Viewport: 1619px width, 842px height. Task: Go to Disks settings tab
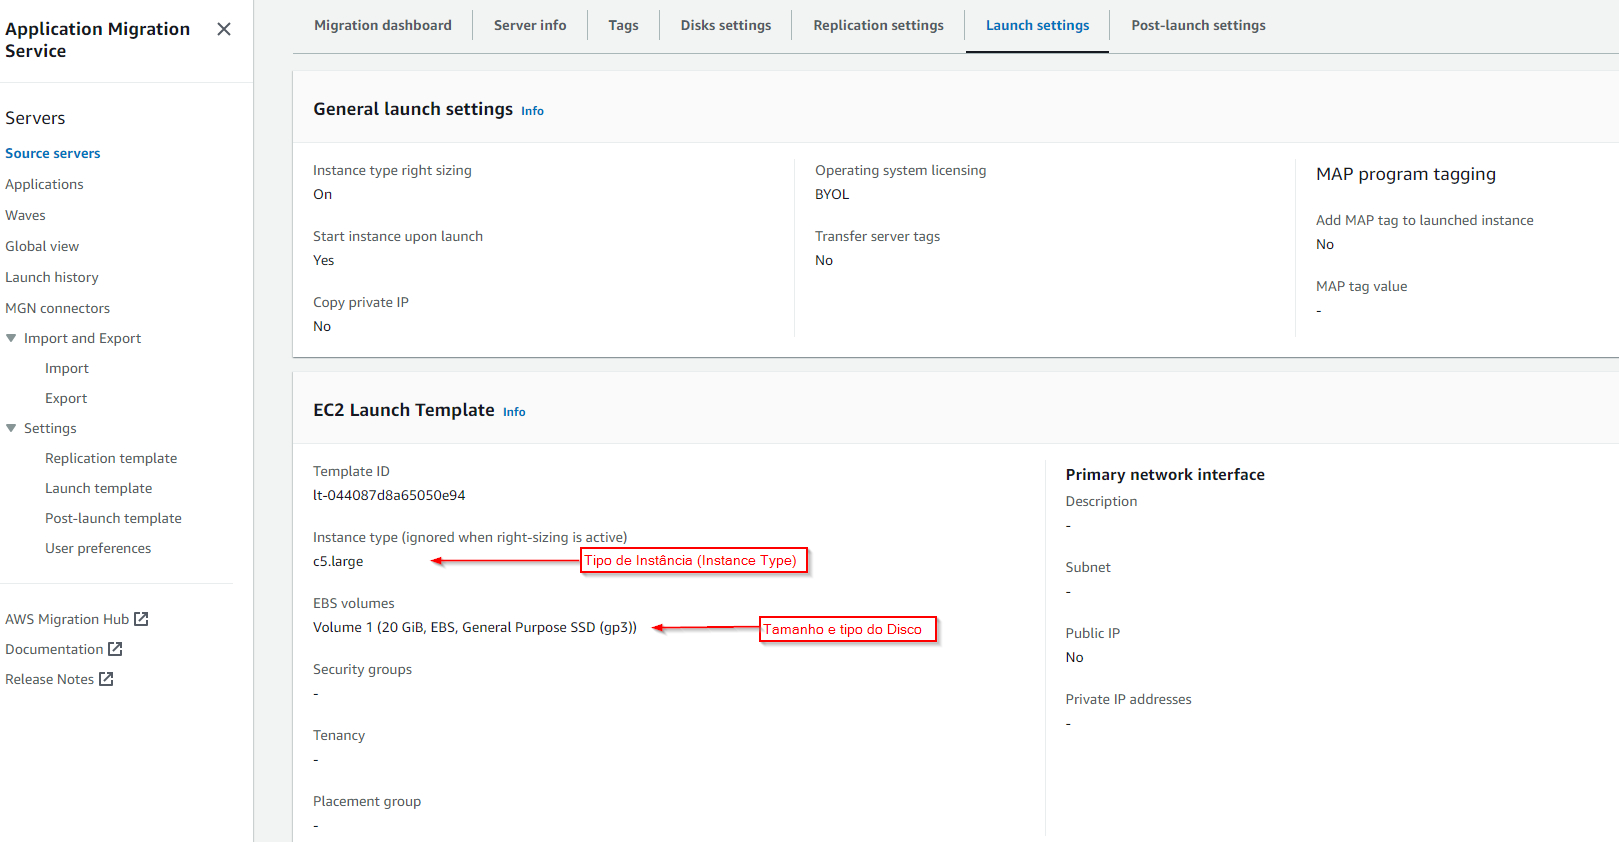(725, 25)
